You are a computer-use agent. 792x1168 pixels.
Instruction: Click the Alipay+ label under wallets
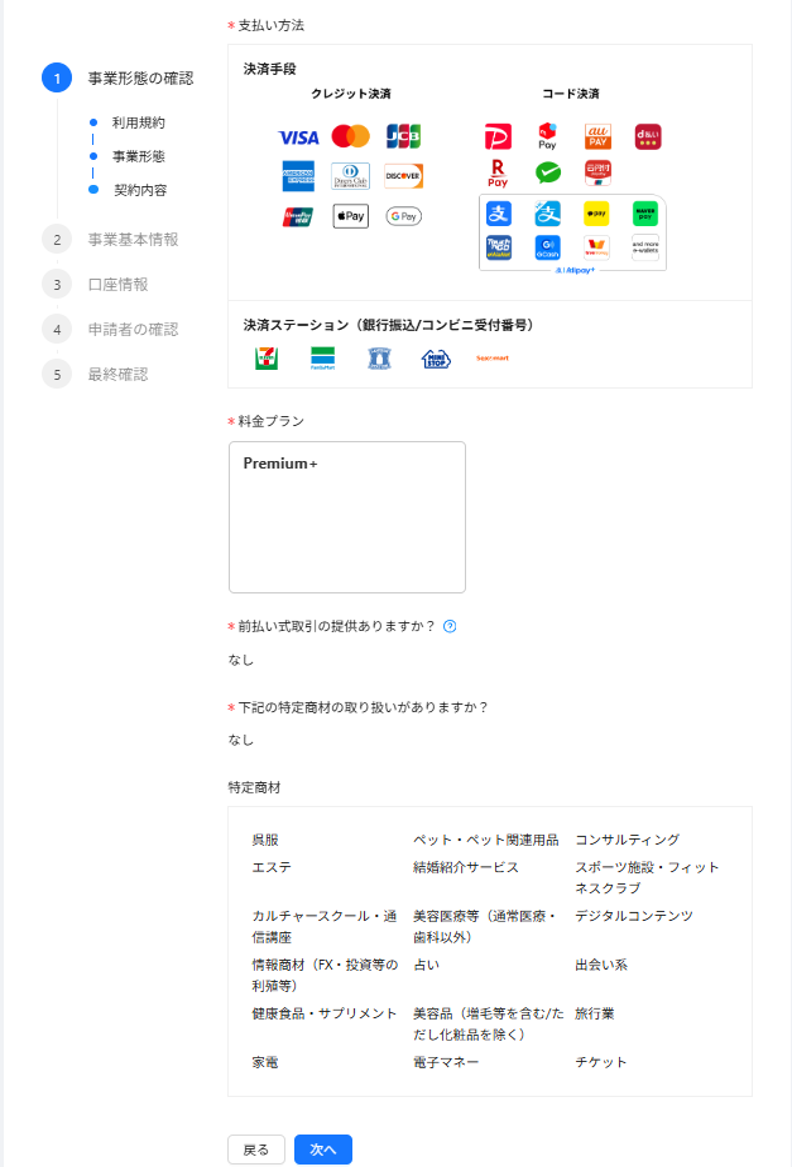tap(574, 270)
